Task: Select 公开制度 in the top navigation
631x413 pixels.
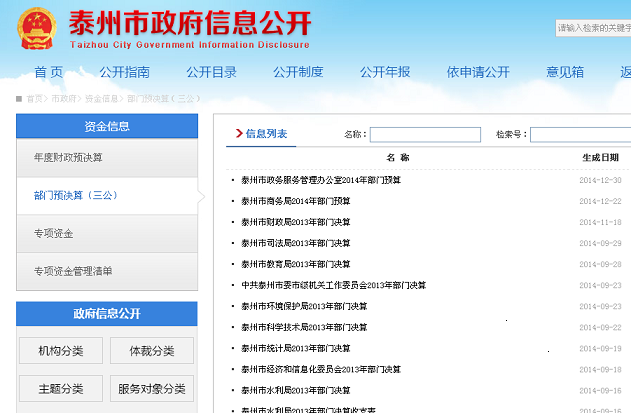Action: point(298,72)
